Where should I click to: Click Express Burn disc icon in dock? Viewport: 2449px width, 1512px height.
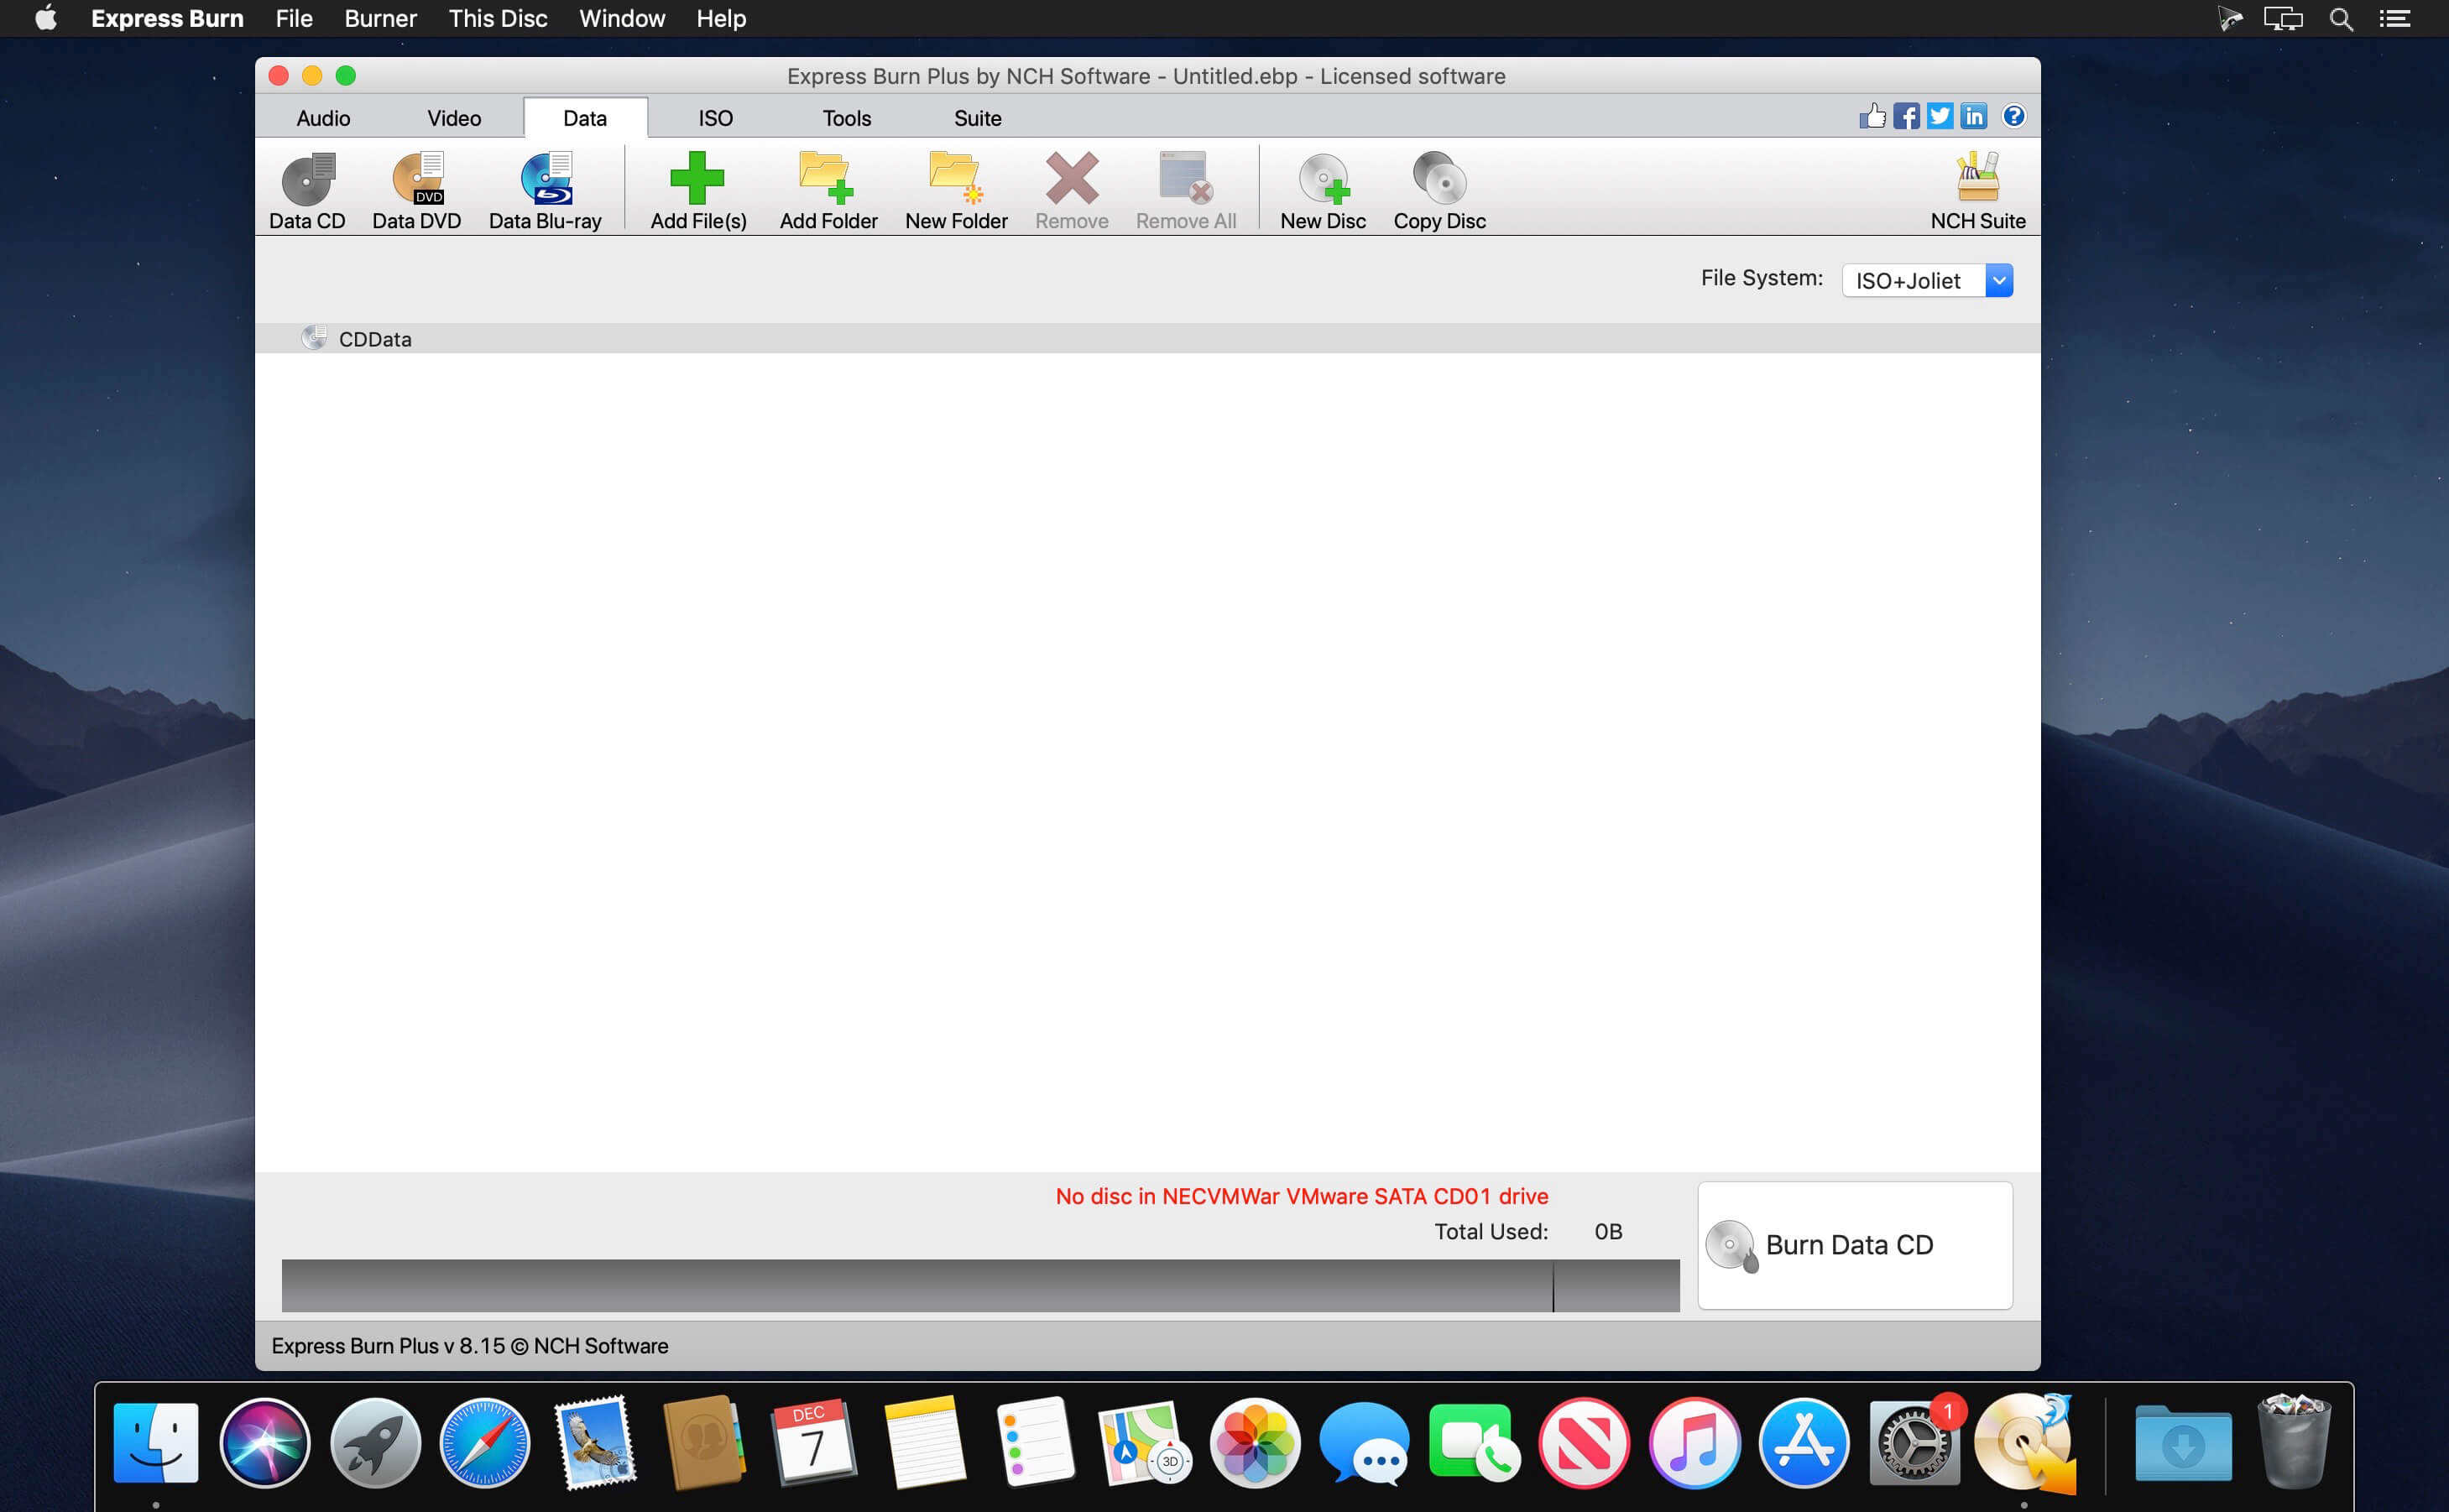coord(2024,1442)
